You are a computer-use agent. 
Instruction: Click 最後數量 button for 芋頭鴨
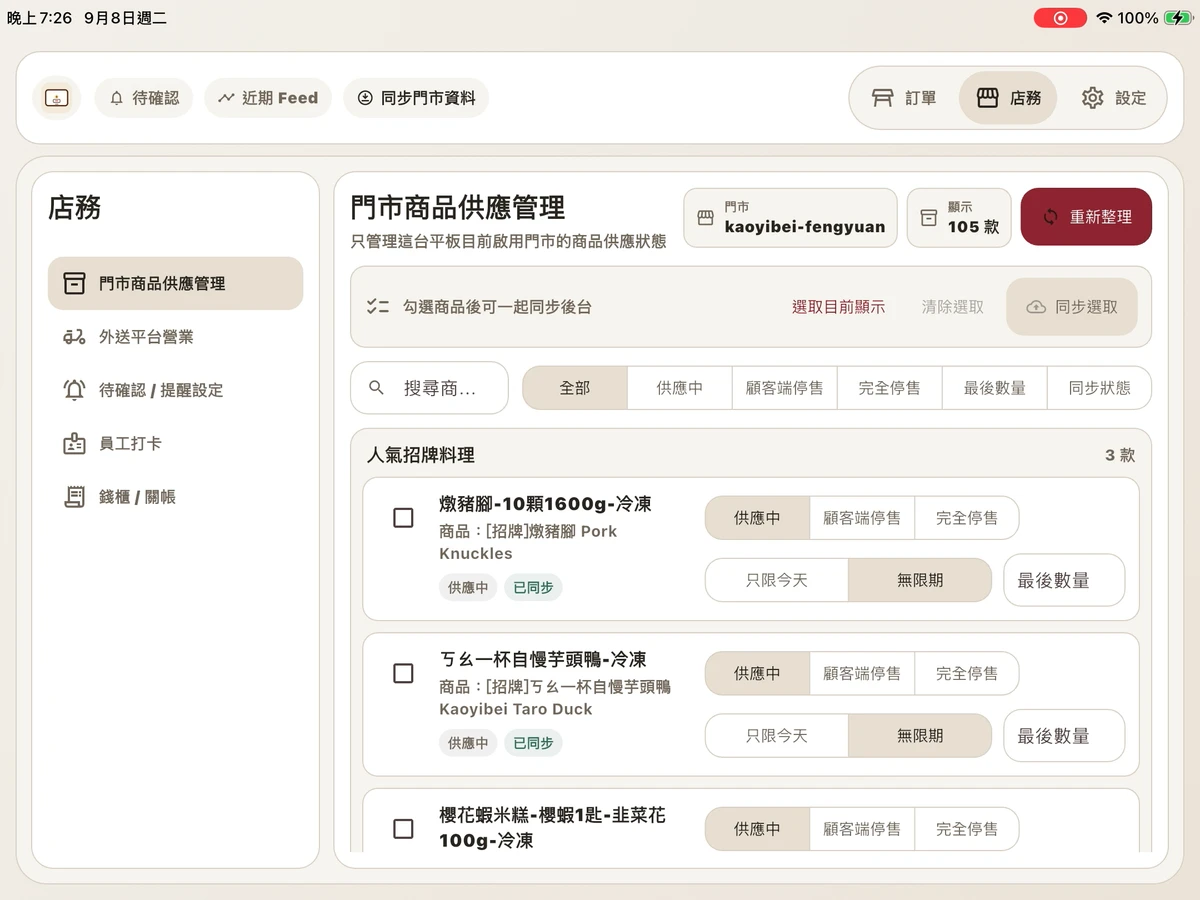coord(1064,736)
